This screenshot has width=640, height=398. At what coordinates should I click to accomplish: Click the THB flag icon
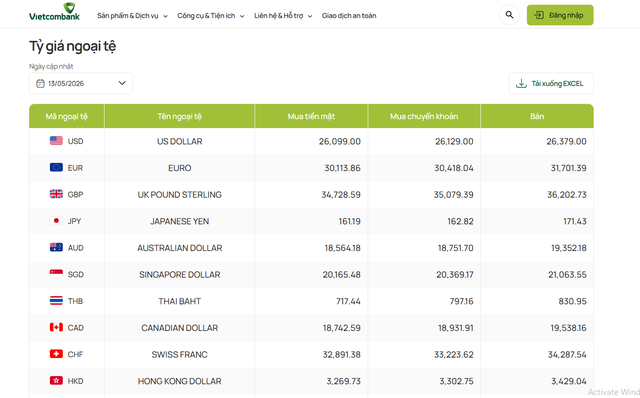(x=56, y=301)
